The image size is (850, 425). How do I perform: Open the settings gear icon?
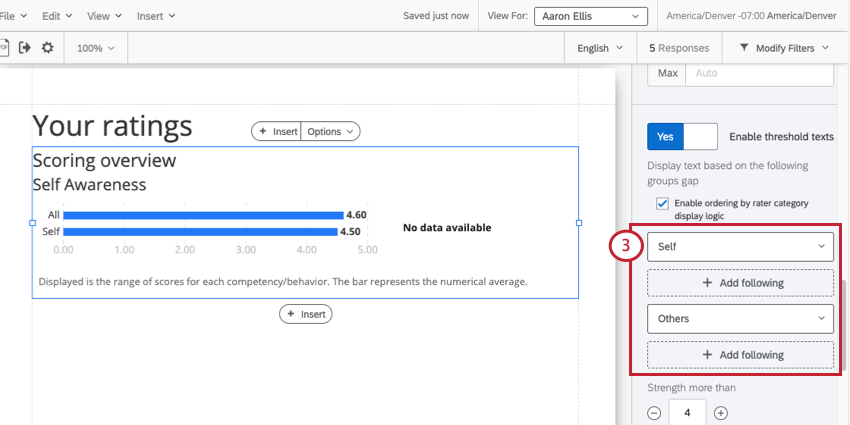48,48
